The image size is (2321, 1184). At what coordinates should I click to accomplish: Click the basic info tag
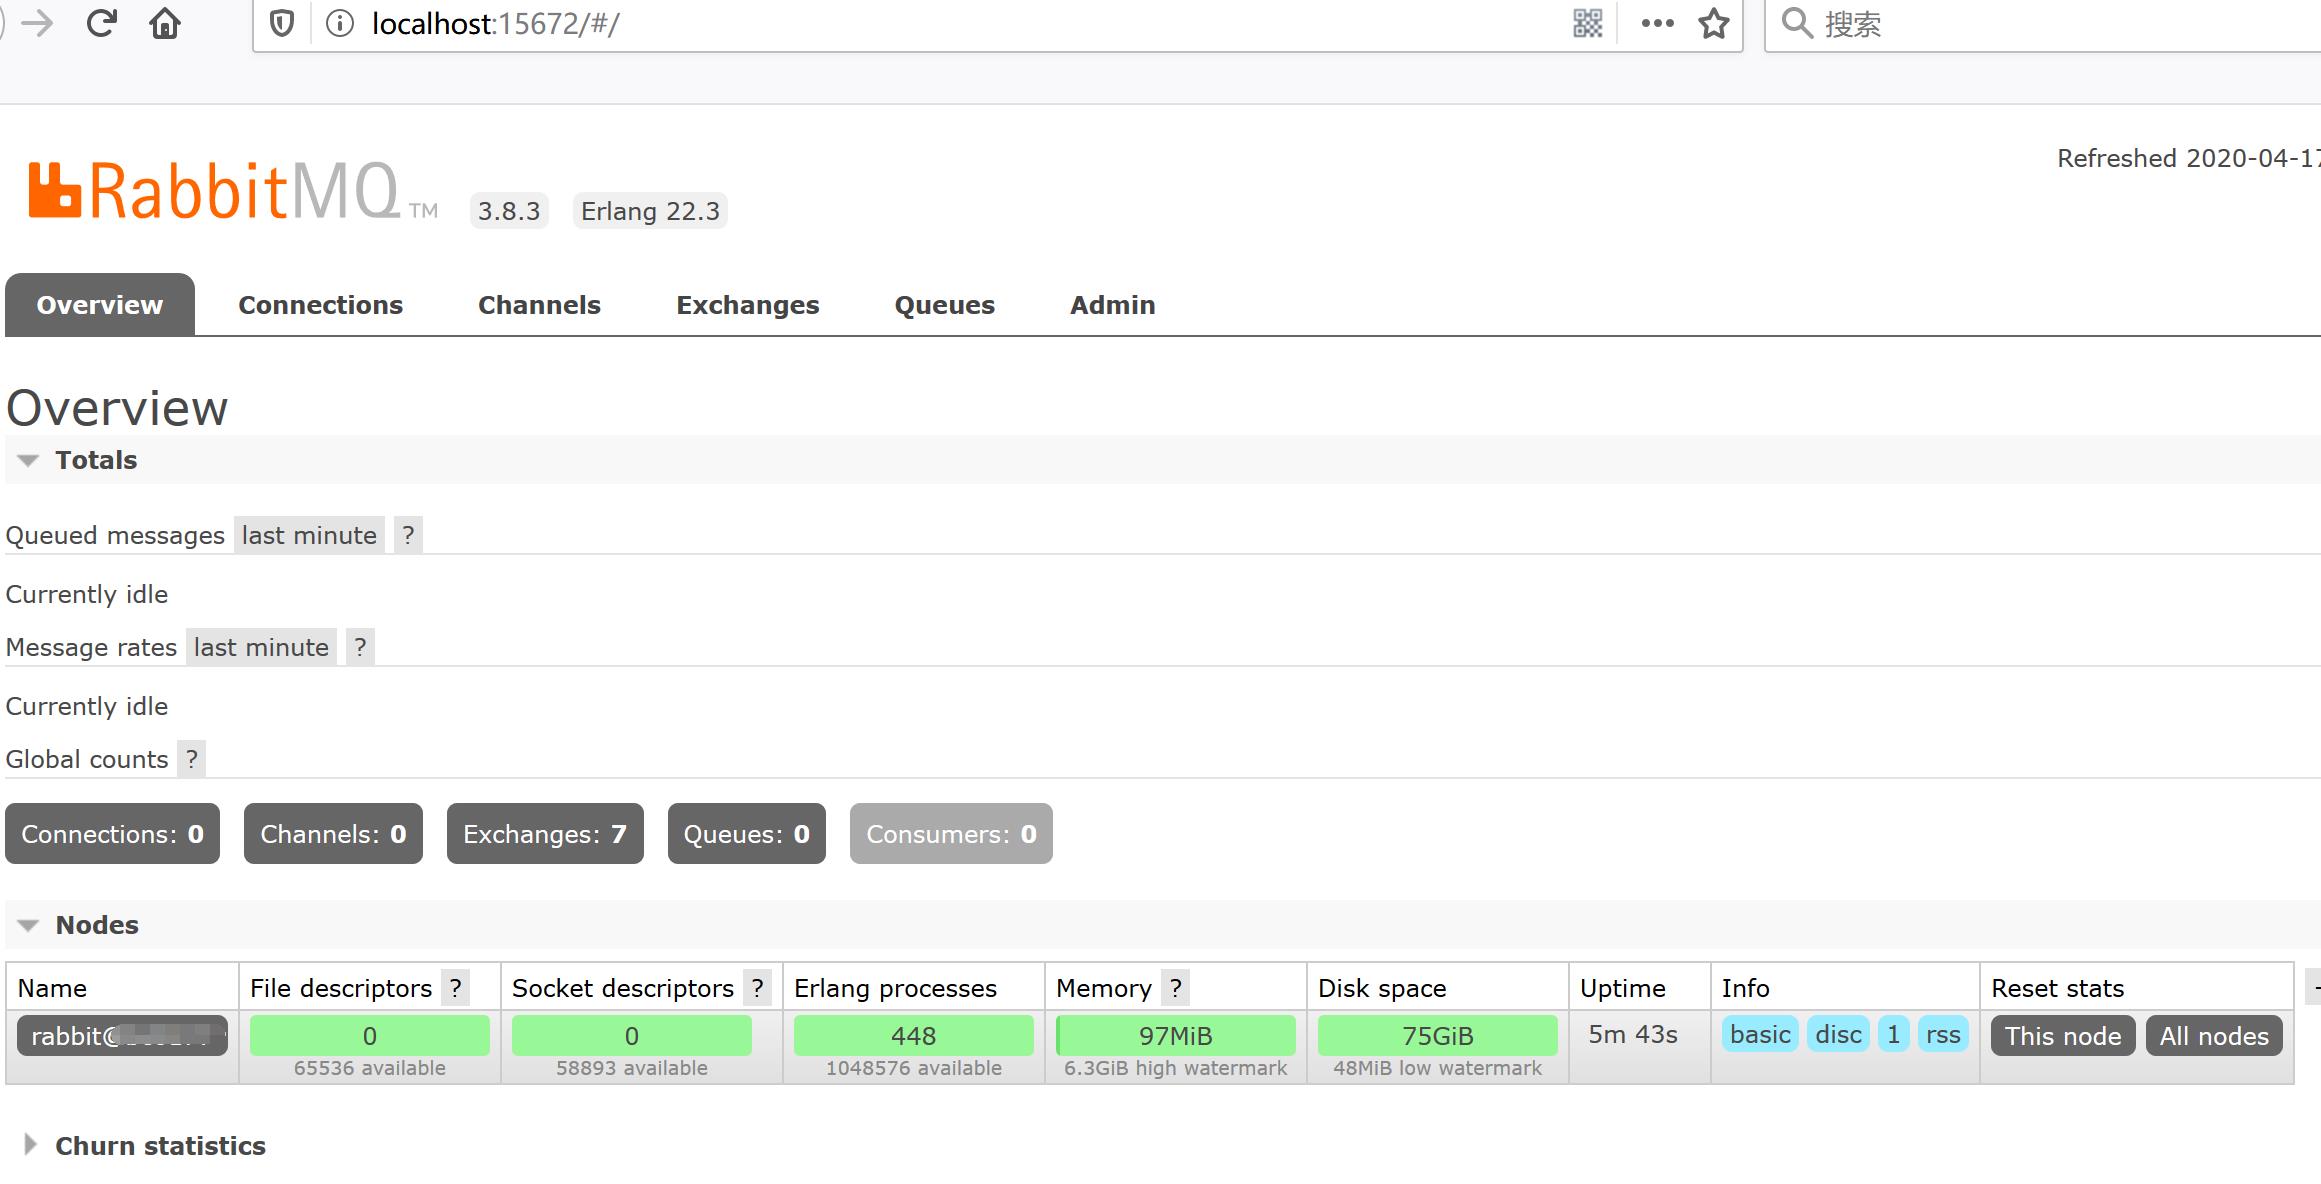[1760, 1034]
